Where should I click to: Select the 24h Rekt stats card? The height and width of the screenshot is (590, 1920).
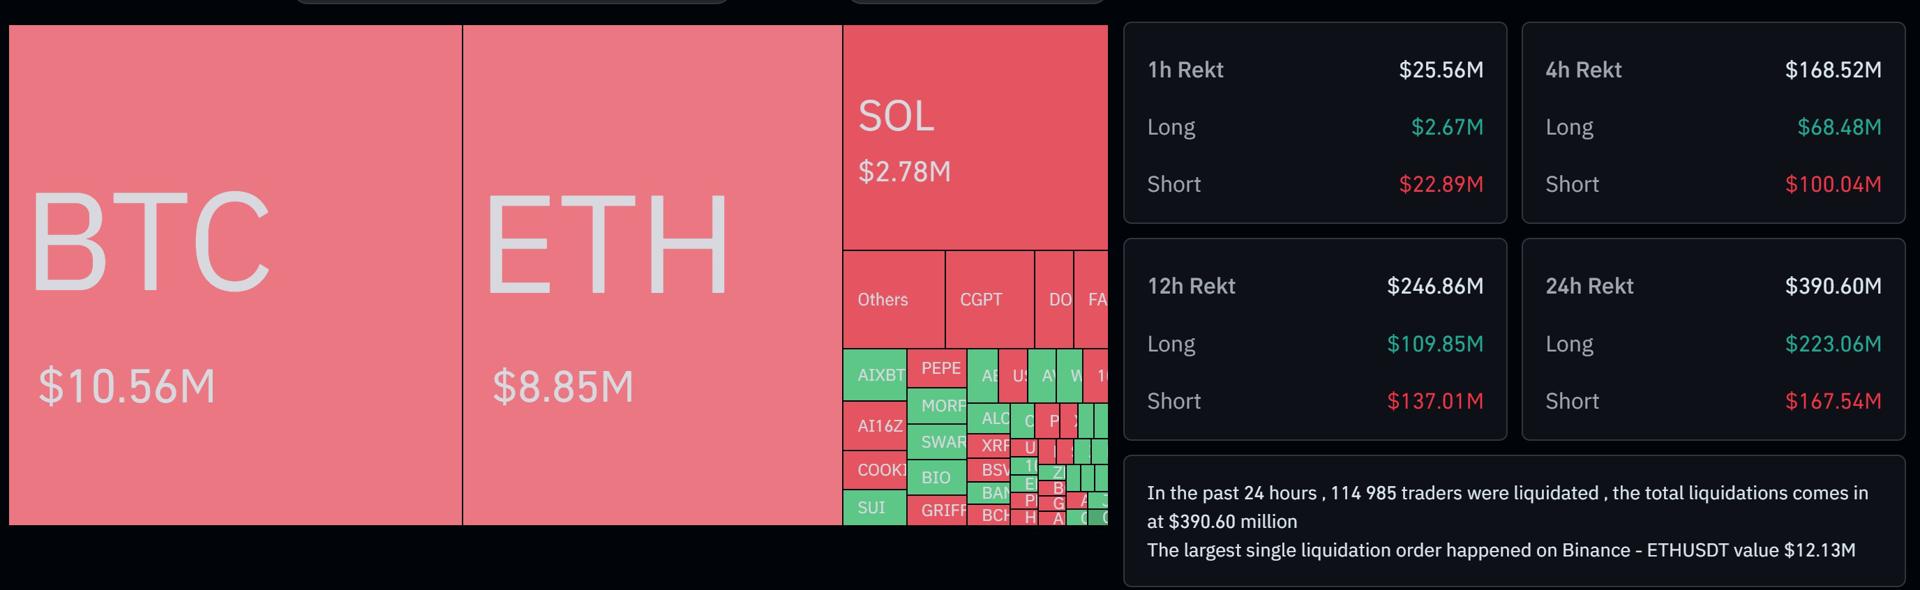pyautogui.click(x=1712, y=339)
